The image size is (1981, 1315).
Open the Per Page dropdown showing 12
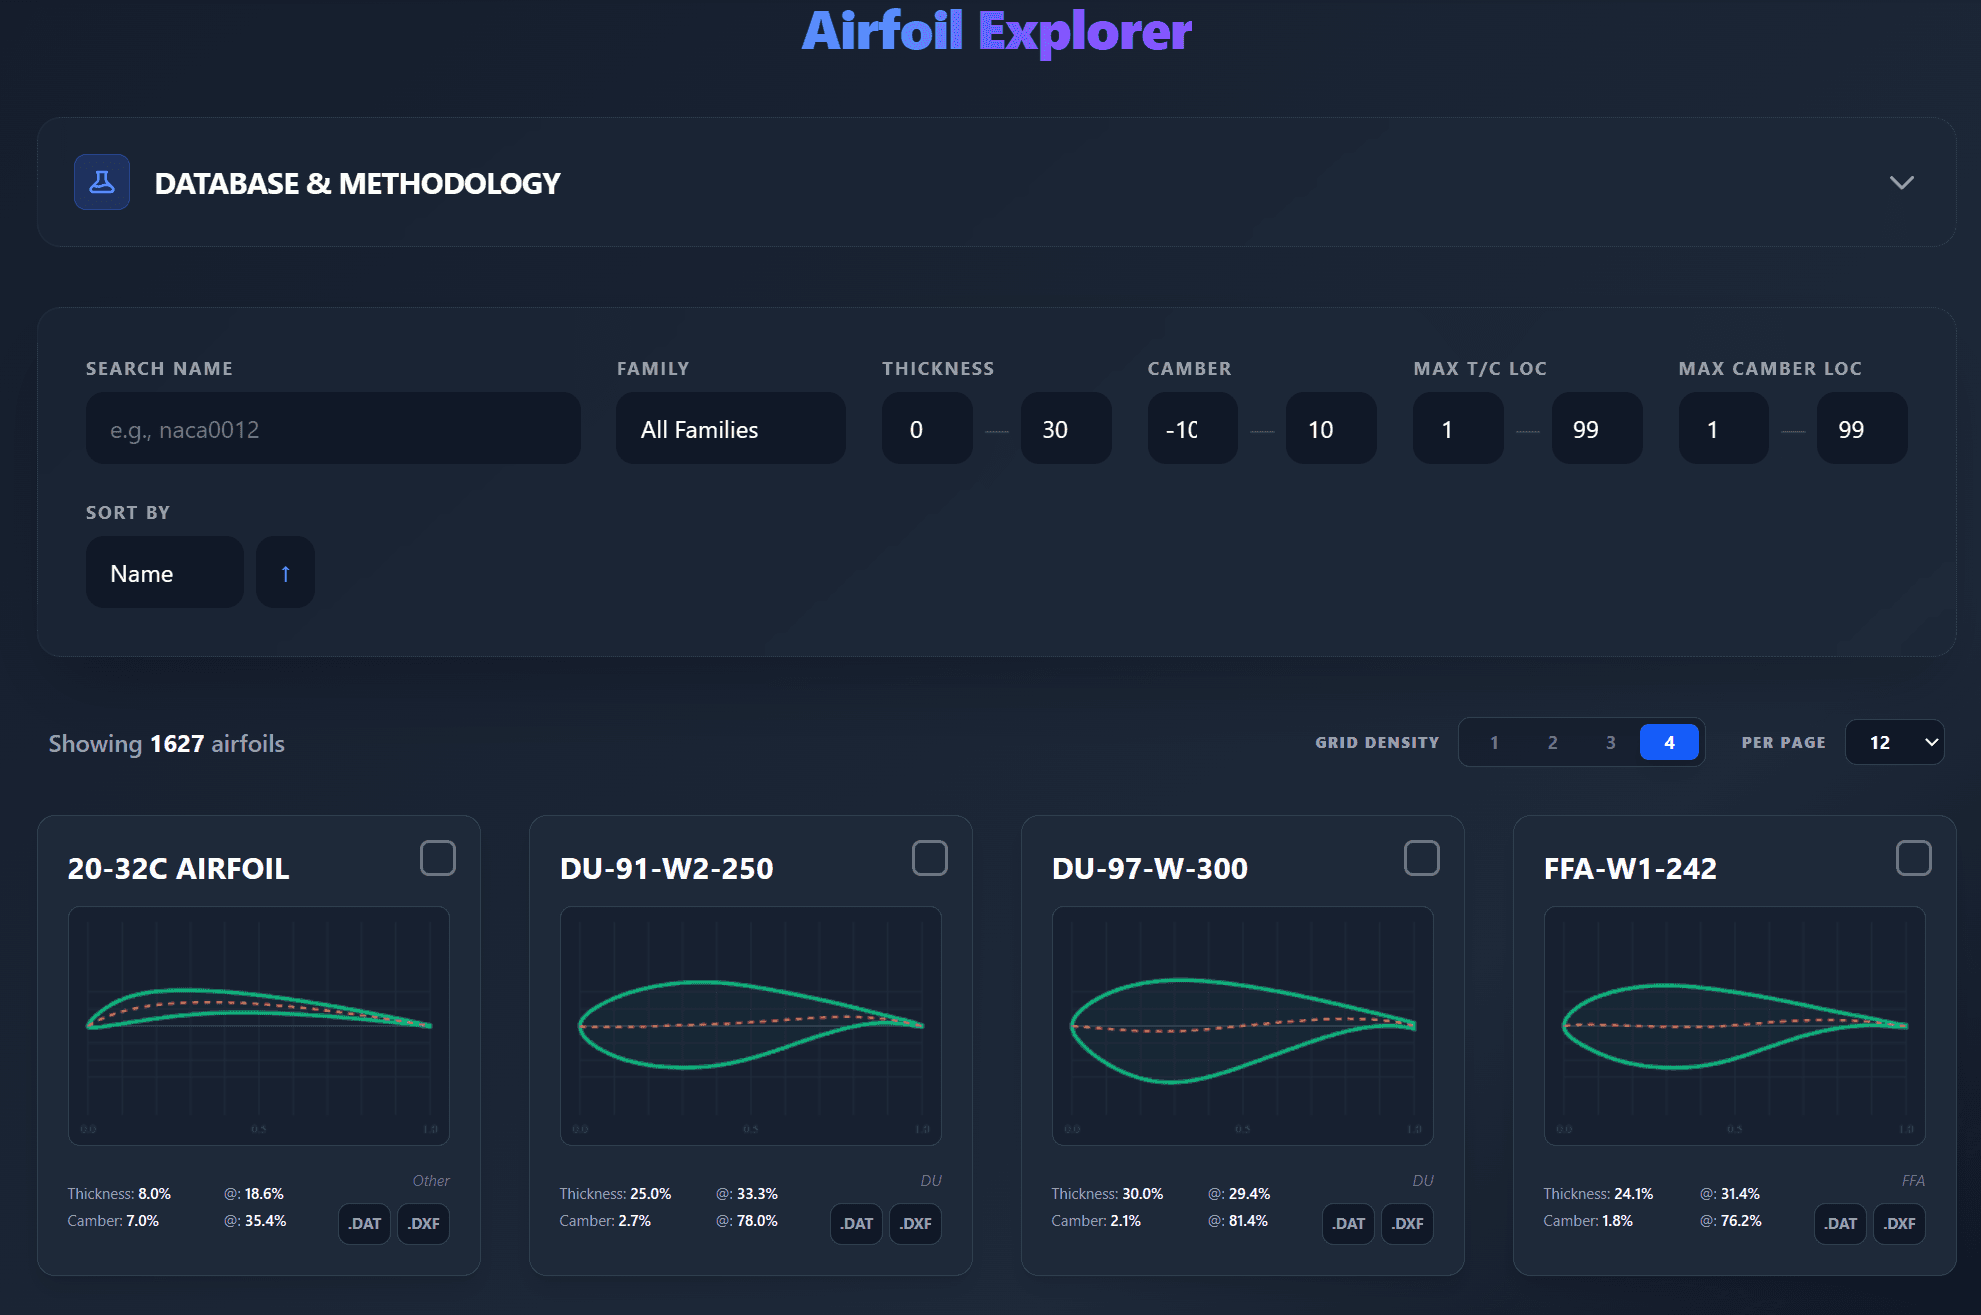1894,742
